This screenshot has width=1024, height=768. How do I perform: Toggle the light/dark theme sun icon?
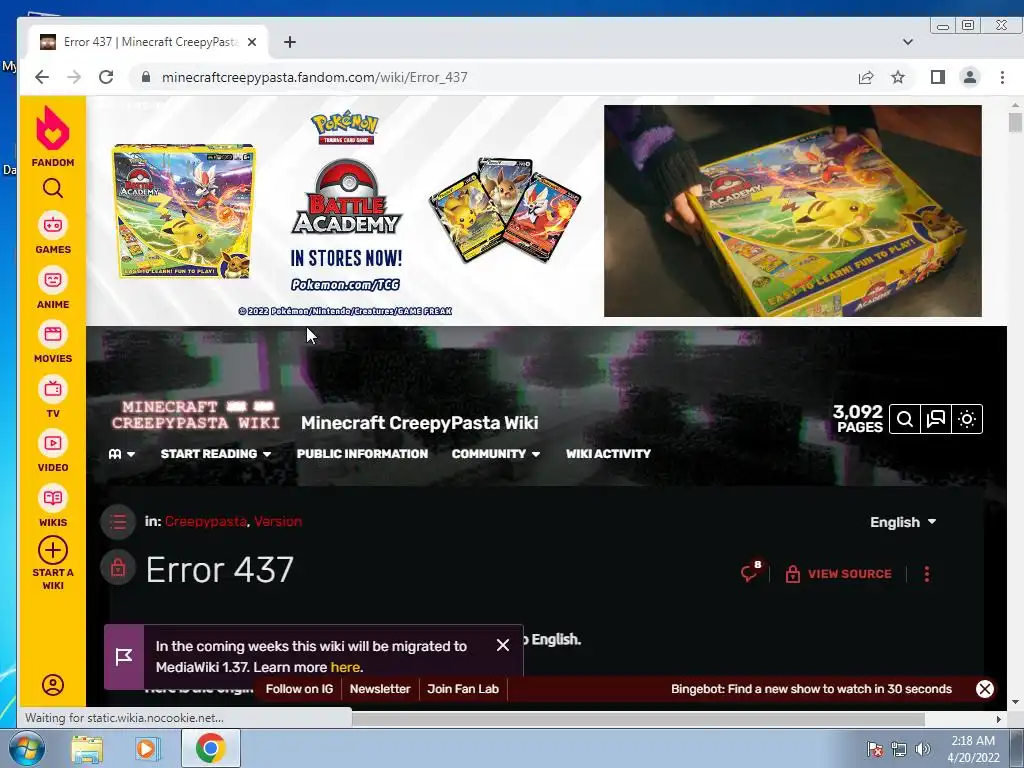967,419
